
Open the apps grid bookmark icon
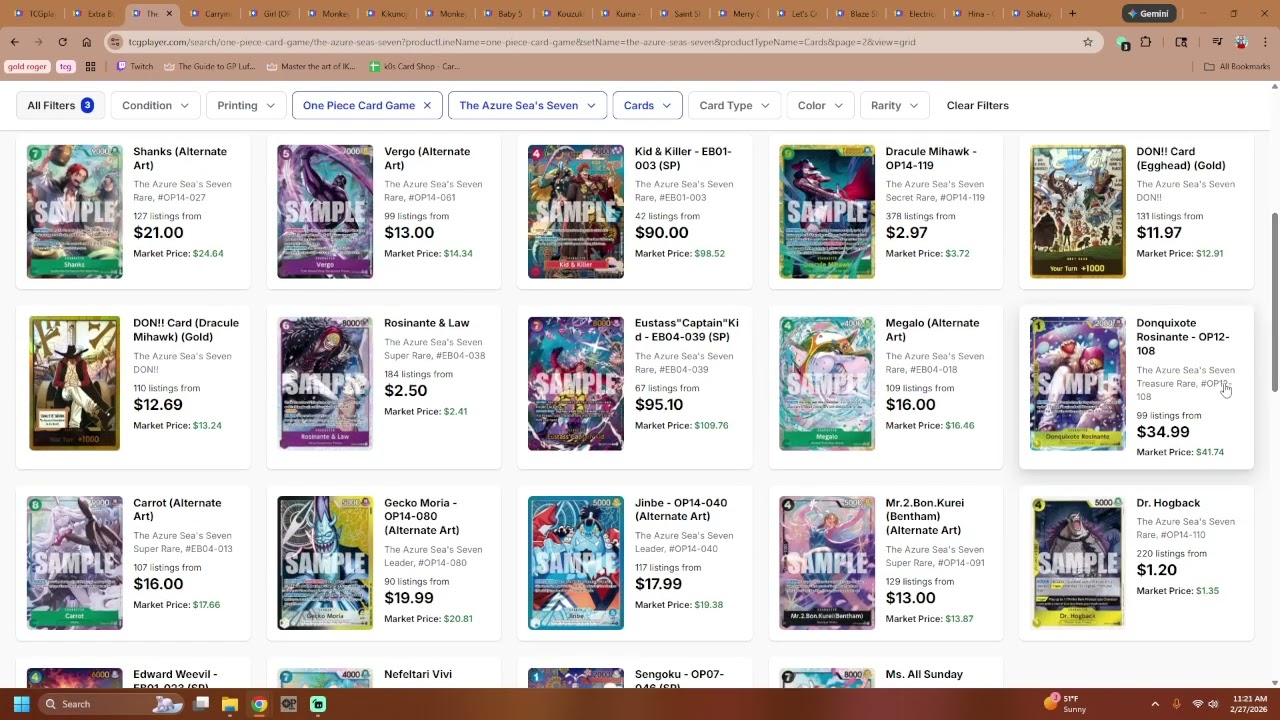pos(90,66)
